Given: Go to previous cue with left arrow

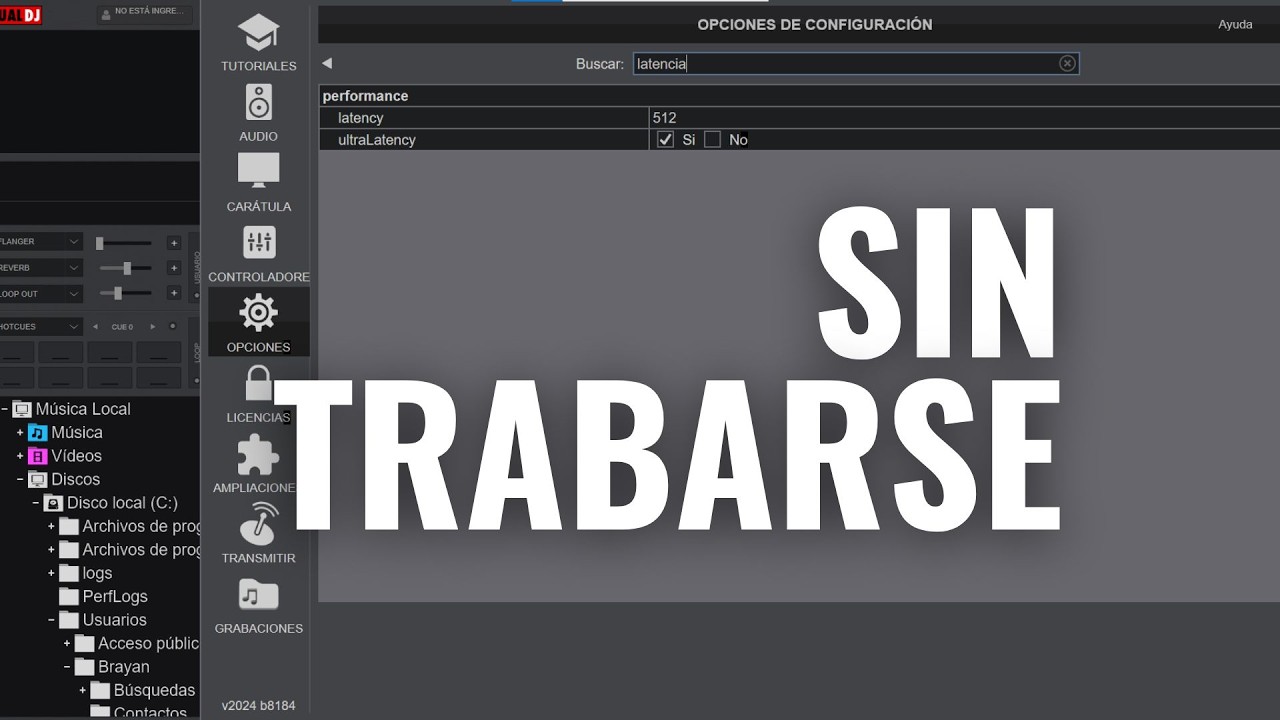Looking at the screenshot, I should (95, 327).
